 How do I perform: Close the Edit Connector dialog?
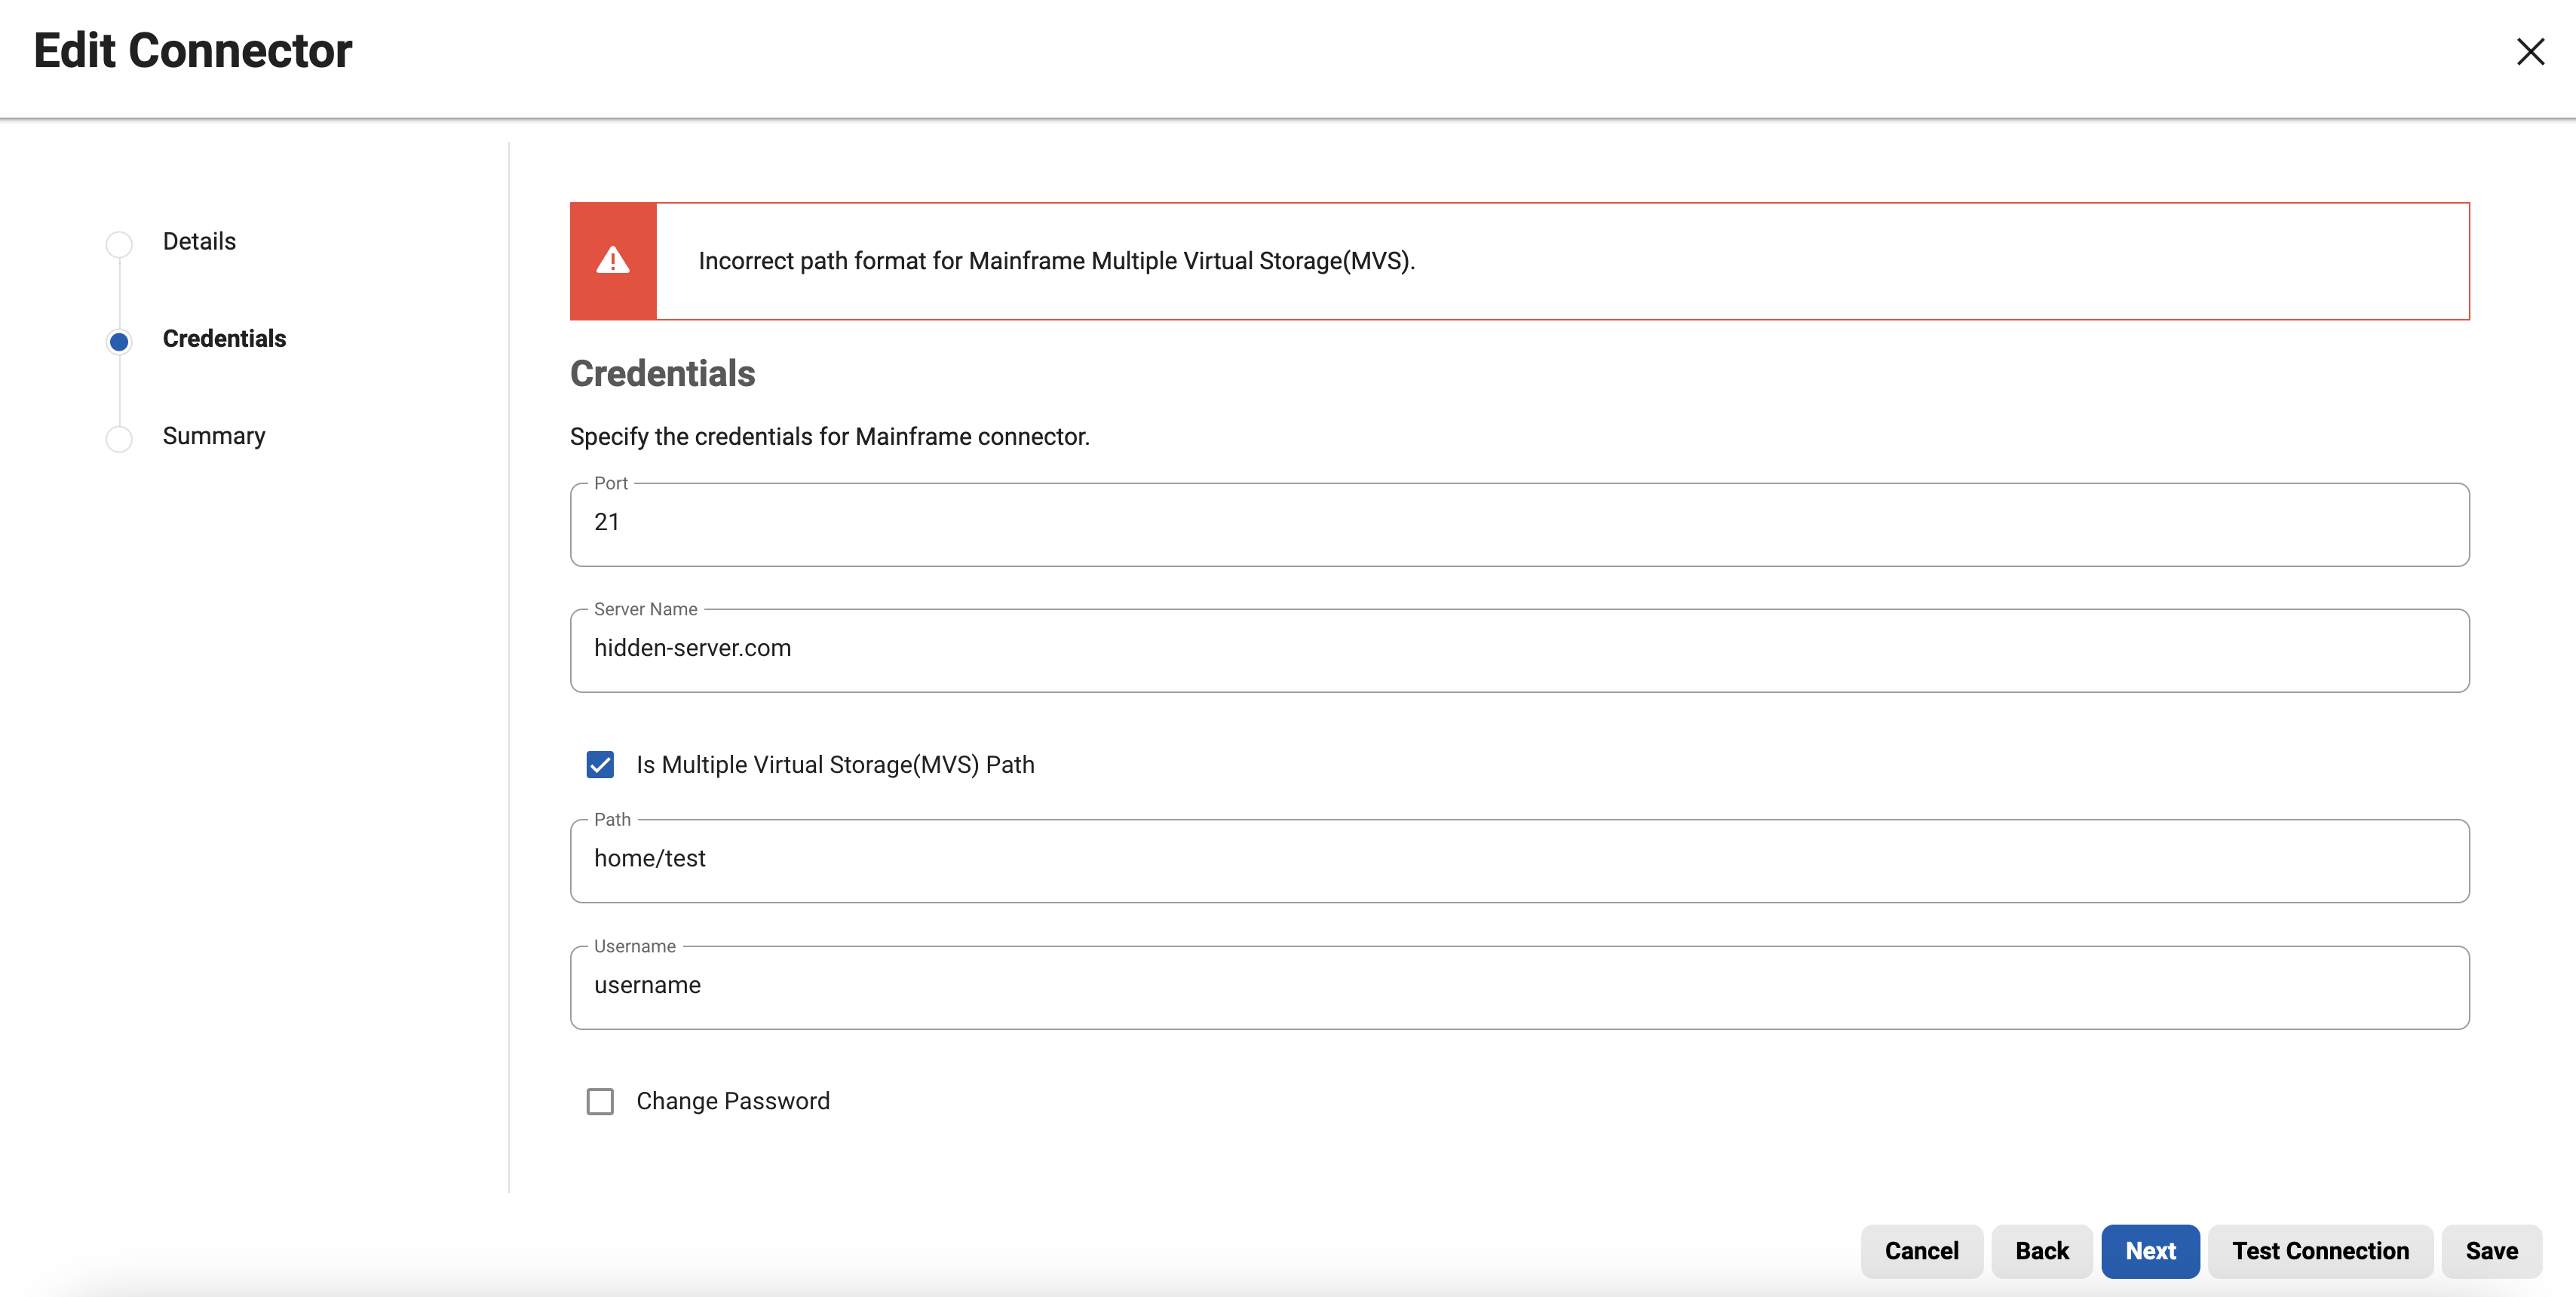2530,52
